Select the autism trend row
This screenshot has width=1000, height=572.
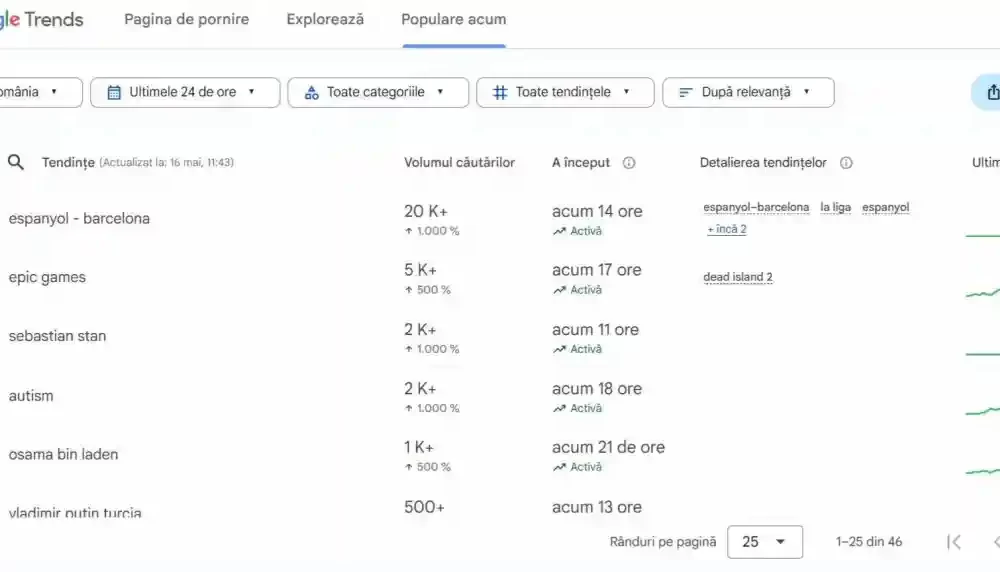pyautogui.click(x=500, y=395)
